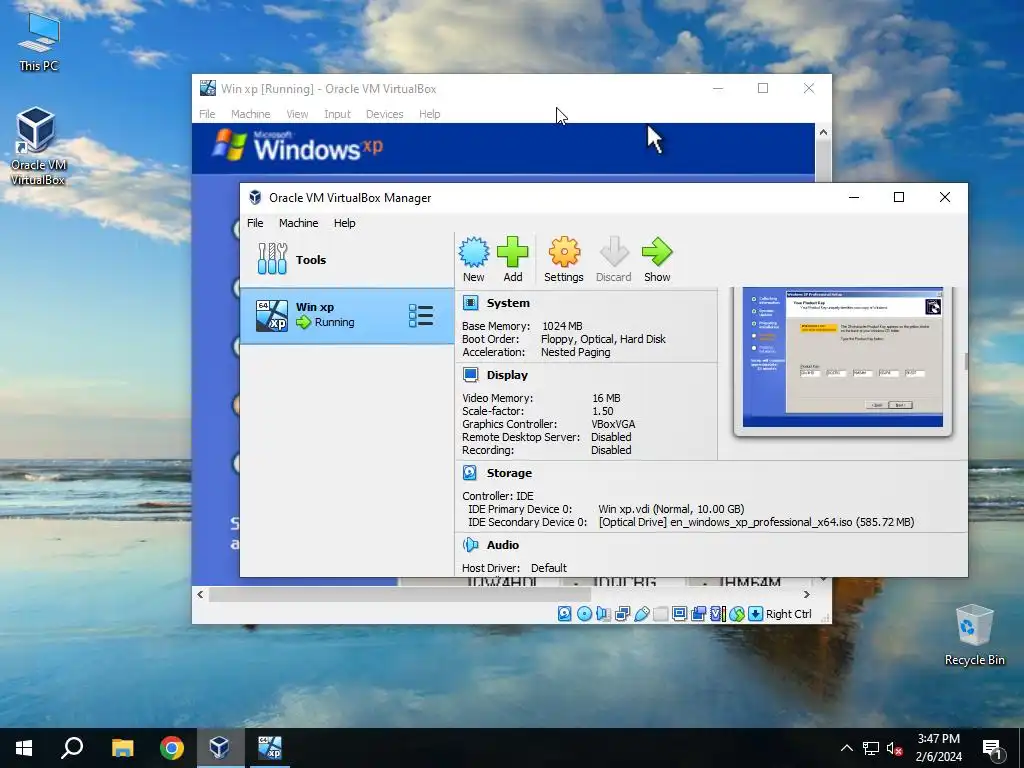The width and height of the screenshot is (1024, 768).
Task: Click the Audio section speaker icon
Action: point(470,544)
